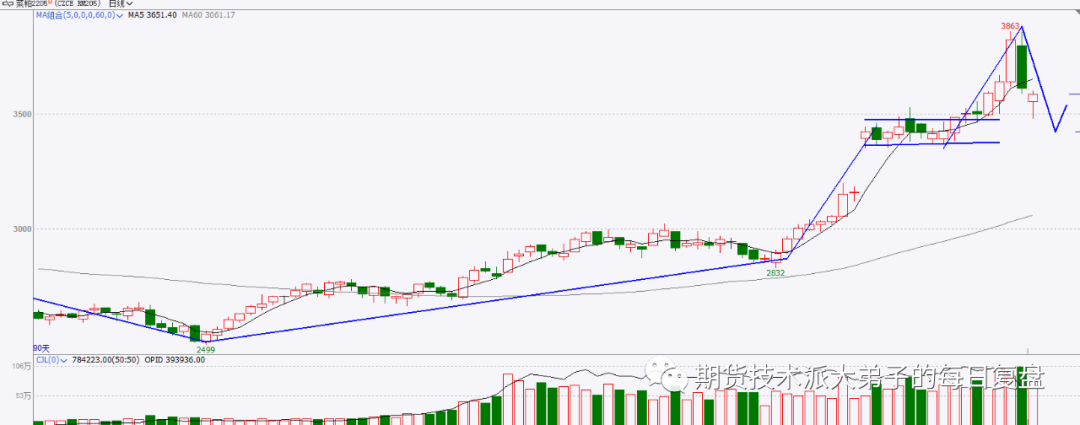Click the MA5 3651.40 value label

coord(152,15)
